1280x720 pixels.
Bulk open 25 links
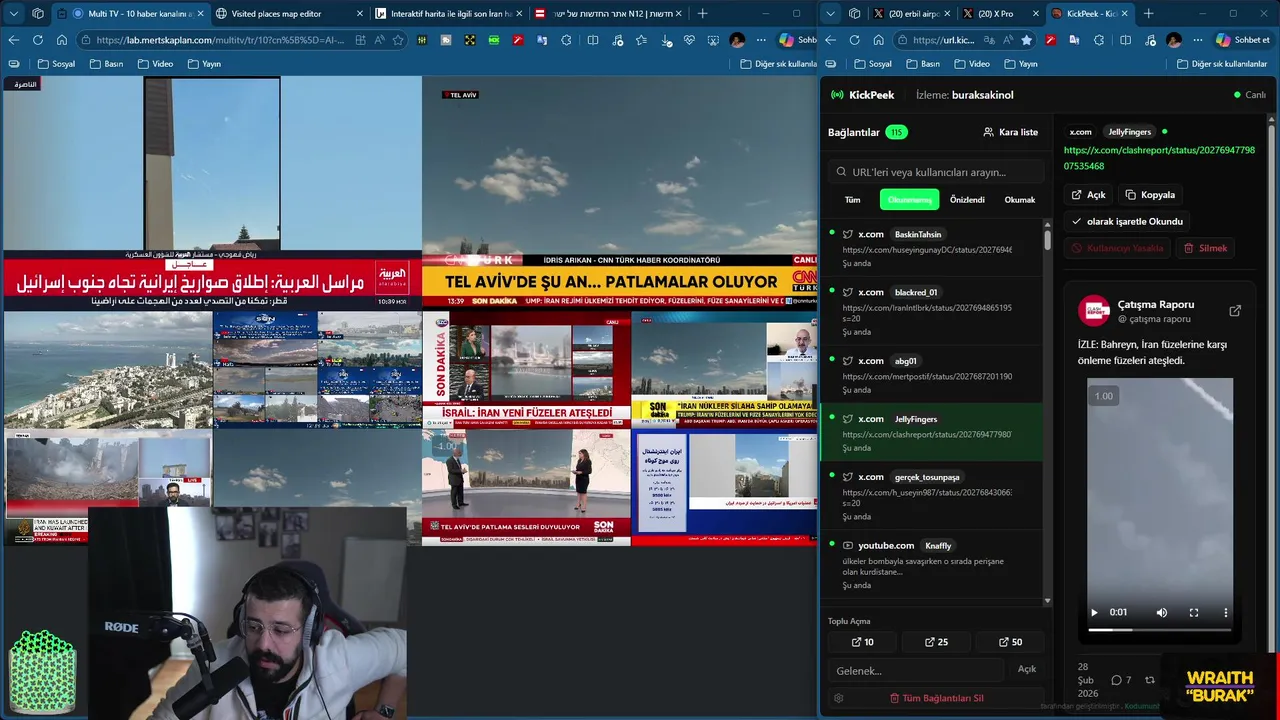(x=936, y=642)
